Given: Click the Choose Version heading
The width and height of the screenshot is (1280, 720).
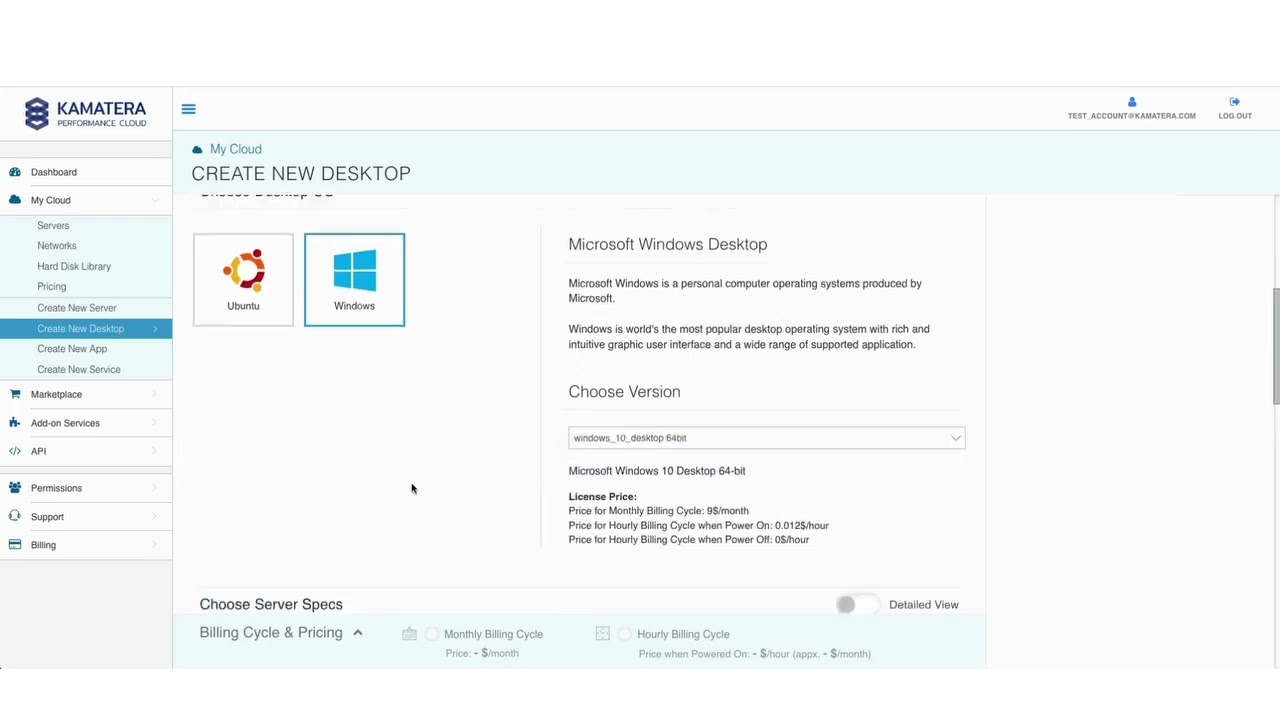Looking at the screenshot, I should 624,392.
